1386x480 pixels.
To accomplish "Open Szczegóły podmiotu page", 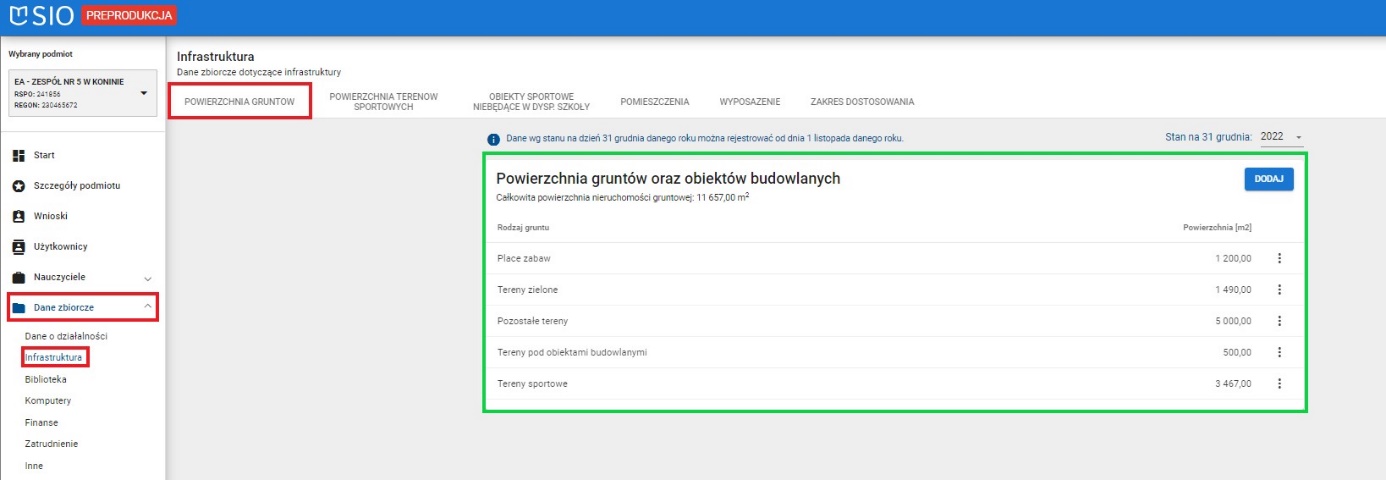I will coord(78,186).
